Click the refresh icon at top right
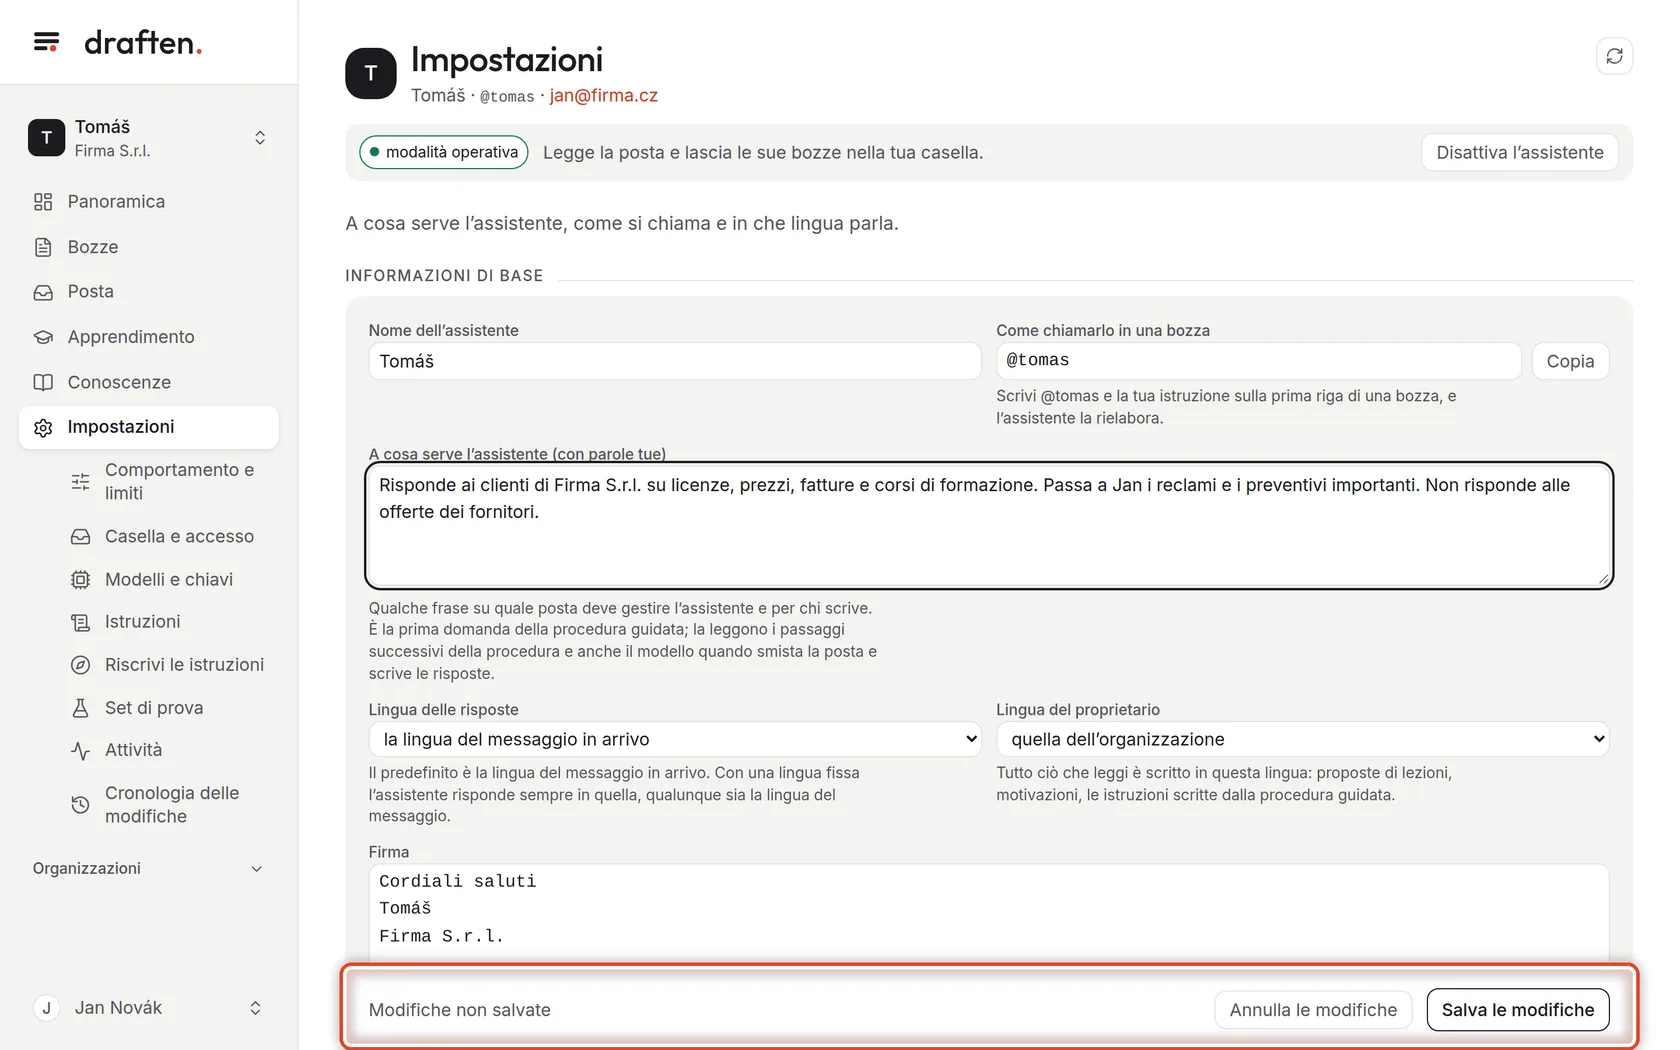Screen dimensions: 1680x1050 coord(1614,56)
